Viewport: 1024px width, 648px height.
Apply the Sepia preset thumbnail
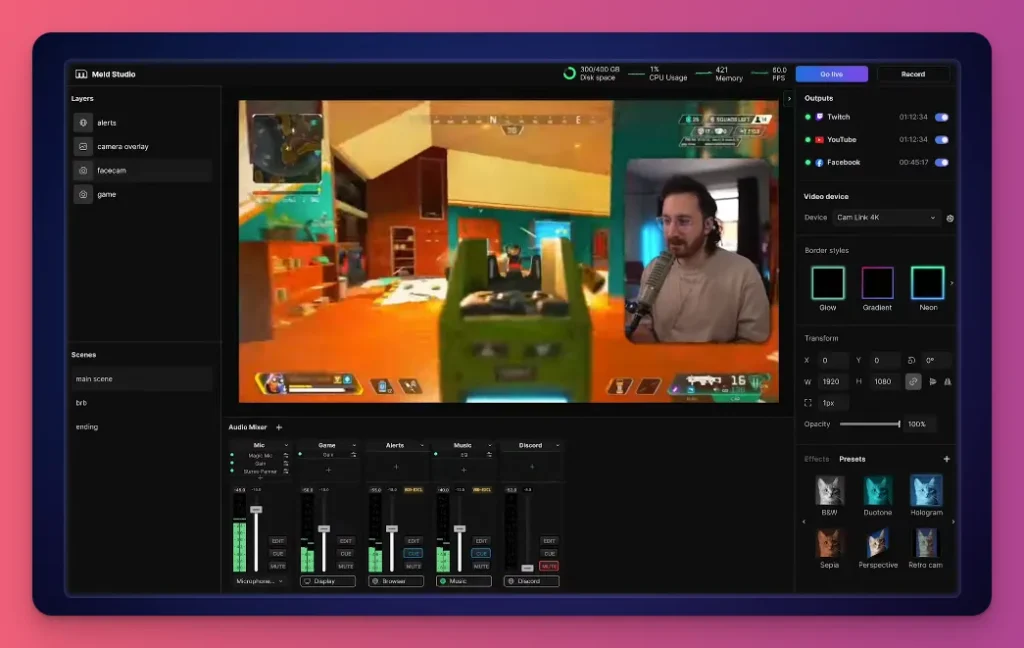pos(829,543)
